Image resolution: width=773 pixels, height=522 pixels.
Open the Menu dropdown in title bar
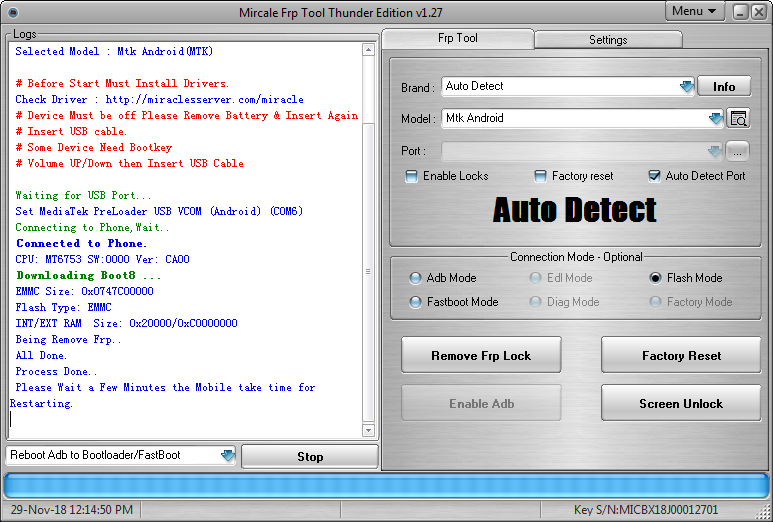[x=694, y=11]
